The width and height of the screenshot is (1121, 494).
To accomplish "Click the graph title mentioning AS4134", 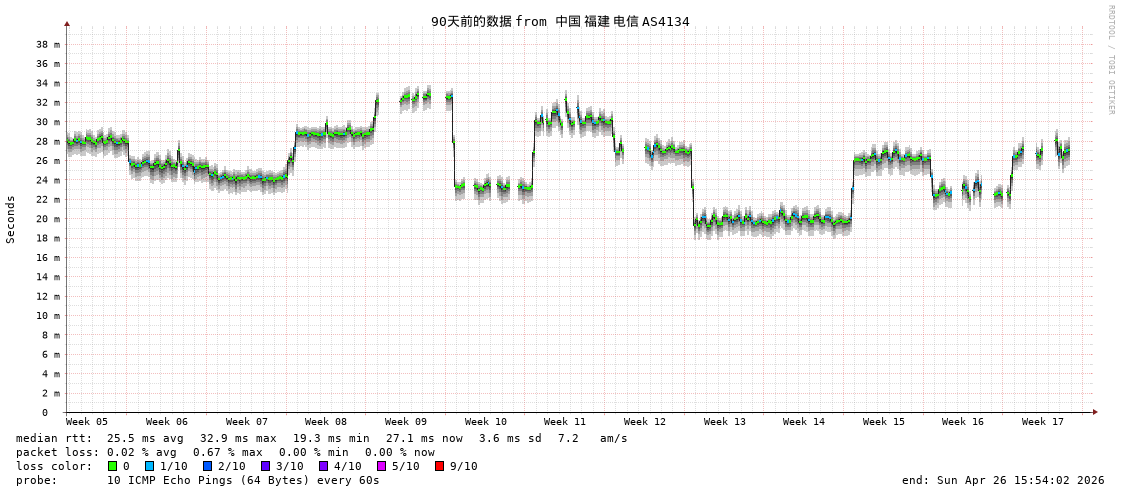I will pos(560,21).
